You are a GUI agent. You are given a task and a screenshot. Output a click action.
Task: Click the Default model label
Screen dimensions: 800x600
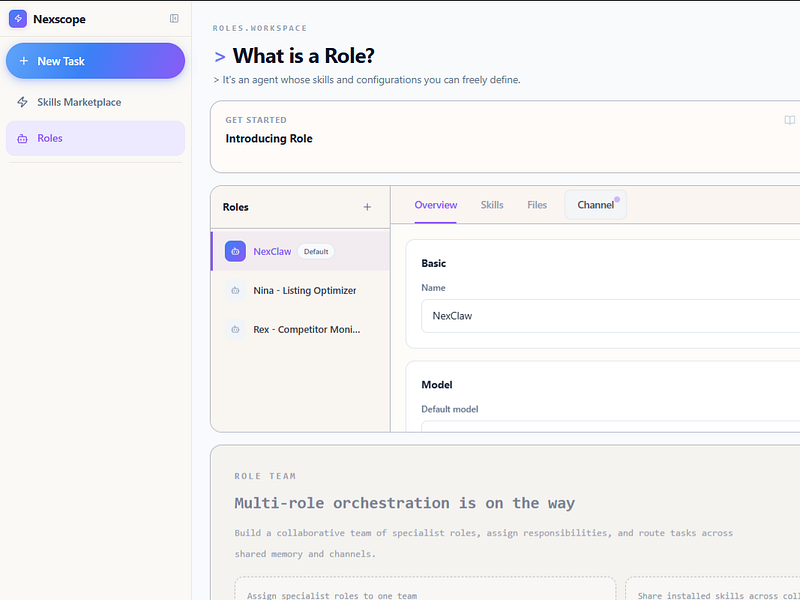[x=450, y=409]
